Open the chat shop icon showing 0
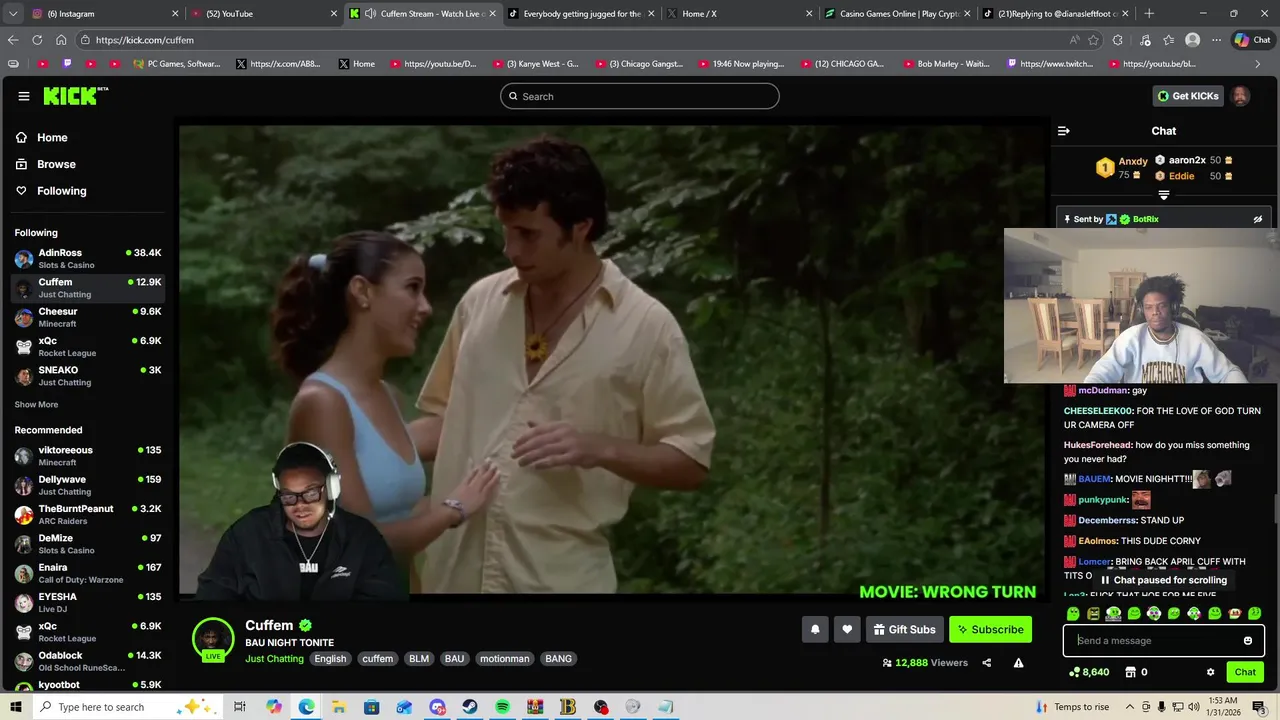Image resolution: width=1280 pixels, height=720 pixels. point(1137,672)
